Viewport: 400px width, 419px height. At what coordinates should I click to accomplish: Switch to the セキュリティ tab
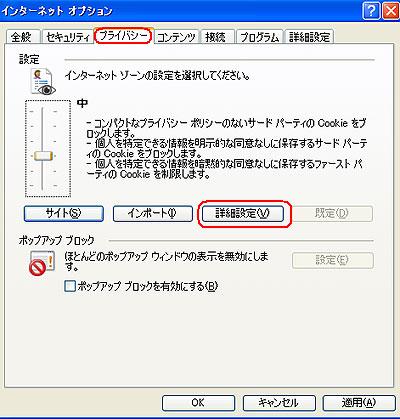coord(68,37)
